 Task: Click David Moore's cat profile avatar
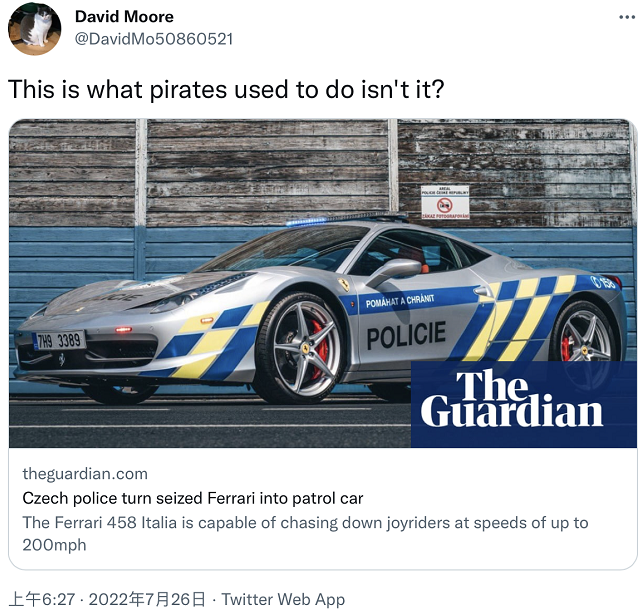click(x=34, y=29)
